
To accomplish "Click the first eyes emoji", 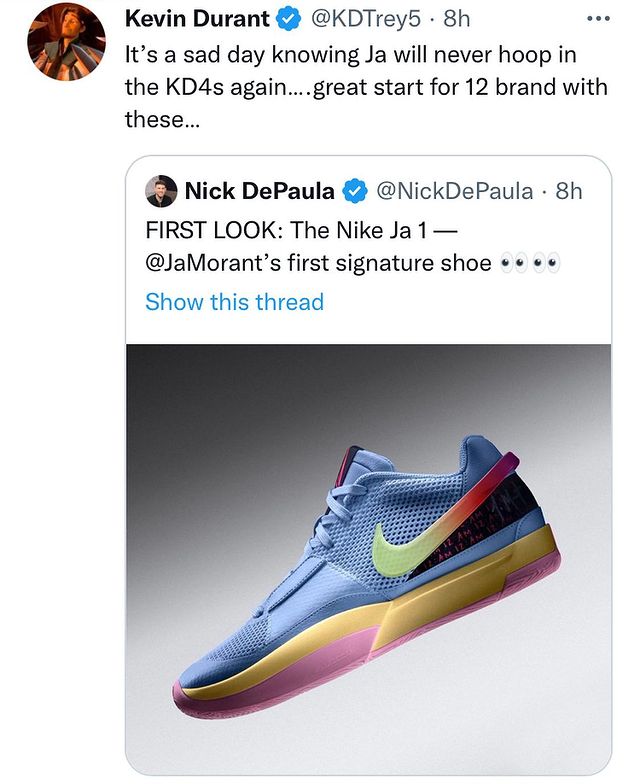I will (x=514, y=264).
